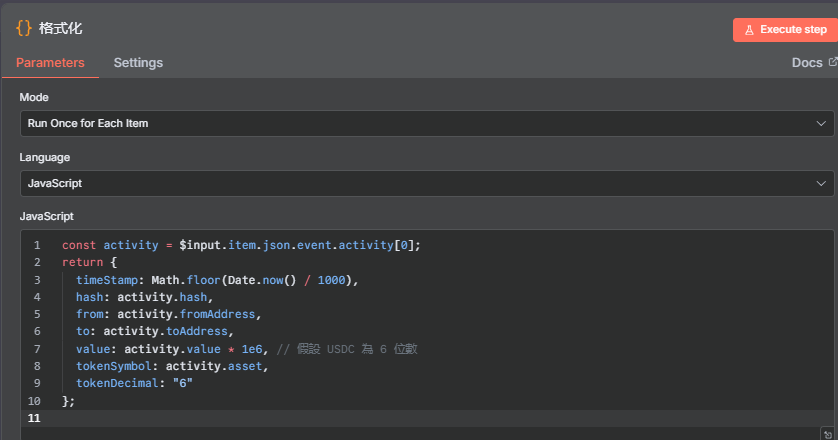Image resolution: width=838 pixels, height=440 pixels.
Task: Open the Mode dropdown showing Run Once for Each Item
Action: [x=427, y=123]
